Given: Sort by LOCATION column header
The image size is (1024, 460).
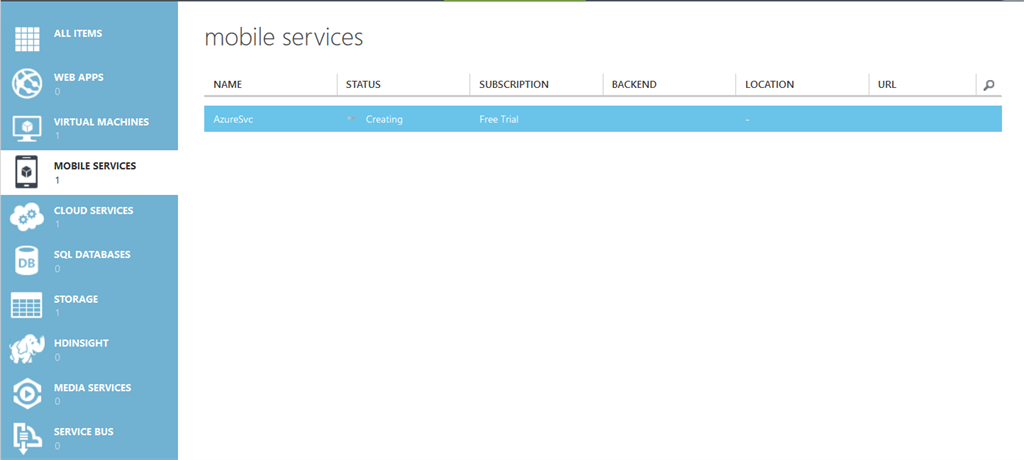Looking at the screenshot, I should click(769, 85).
